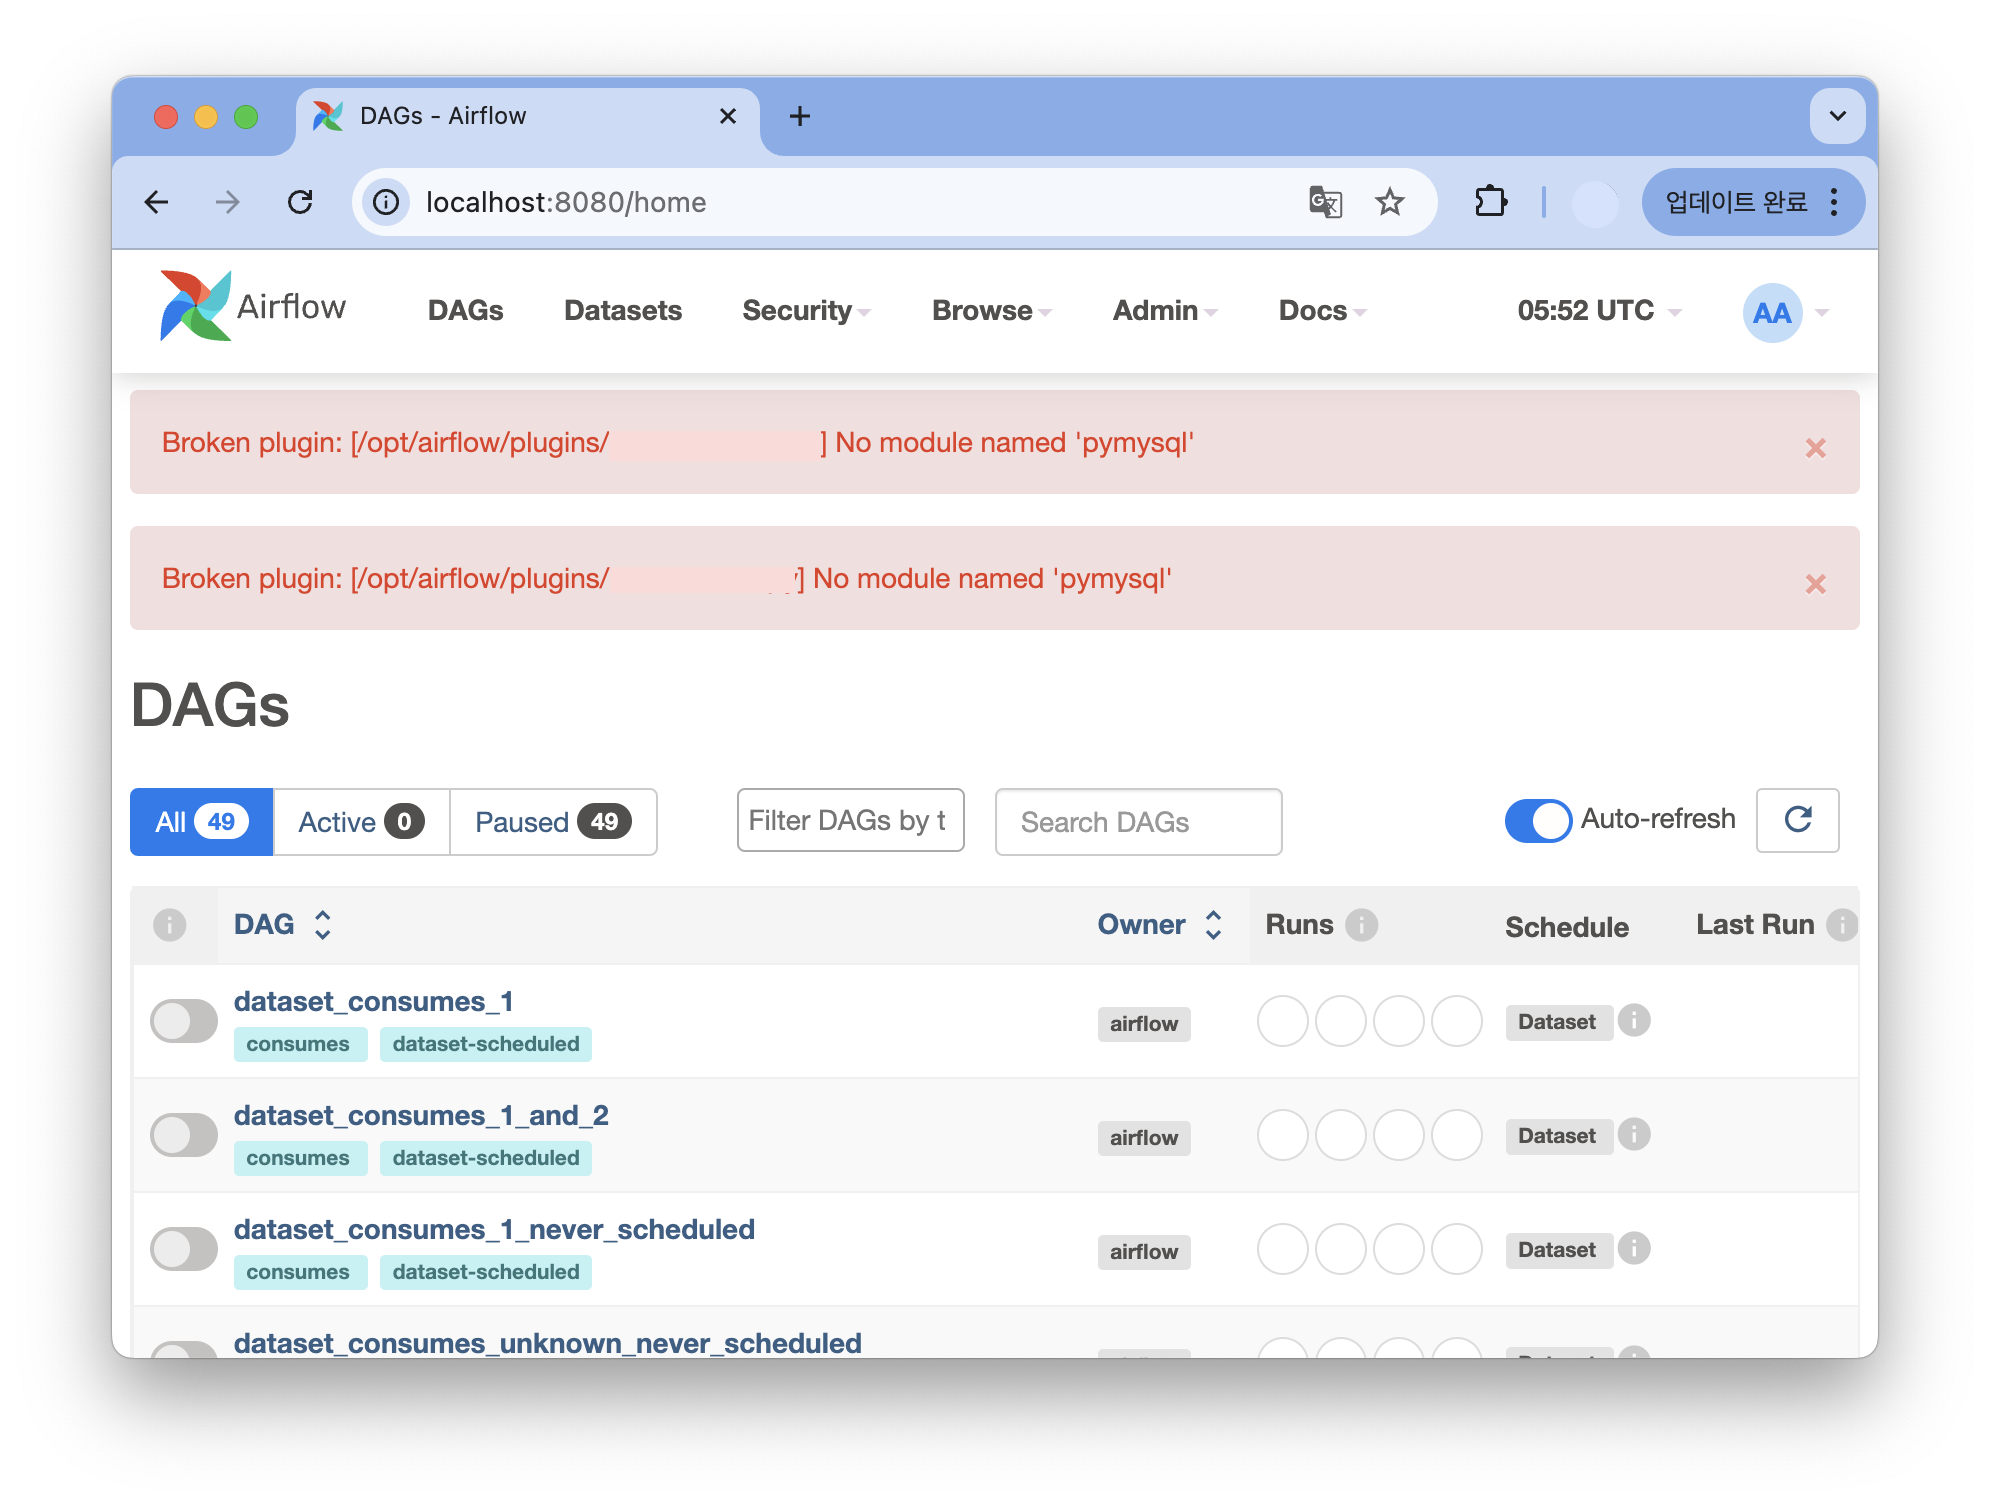This screenshot has height=1506, width=1990.
Task: Focus the Search DAGs input field
Action: pos(1138,822)
